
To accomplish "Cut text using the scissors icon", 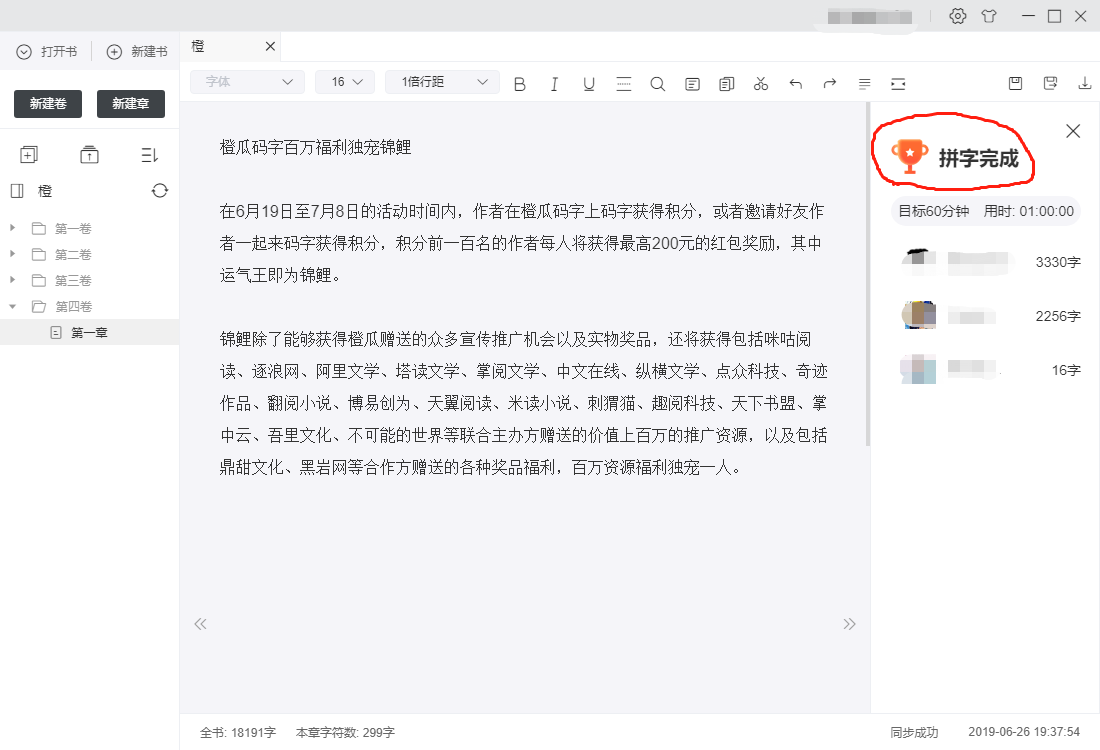I will click(761, 84).
